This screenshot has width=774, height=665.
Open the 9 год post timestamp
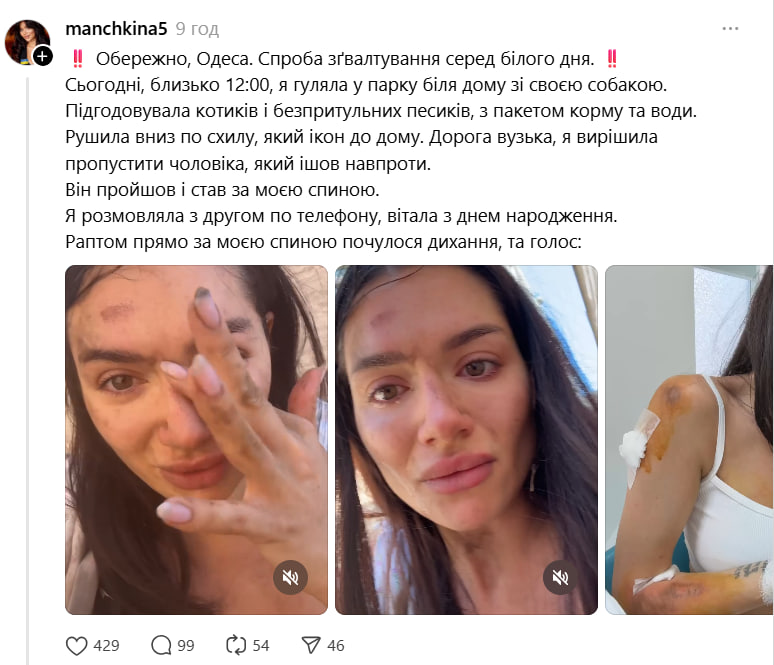(197, 29)
